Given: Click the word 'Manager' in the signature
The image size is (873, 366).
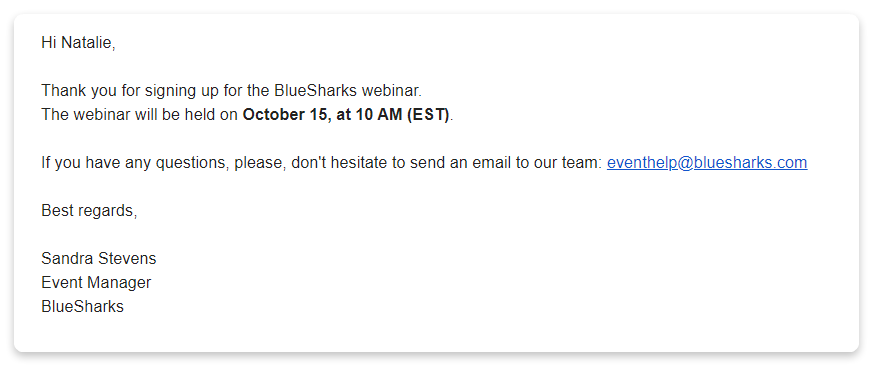Looking at the screenshot, I should coord(119,282).
